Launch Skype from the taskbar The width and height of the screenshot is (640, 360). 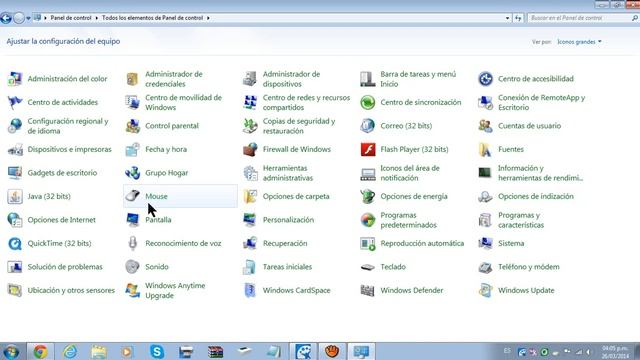[x=157, y=351]
